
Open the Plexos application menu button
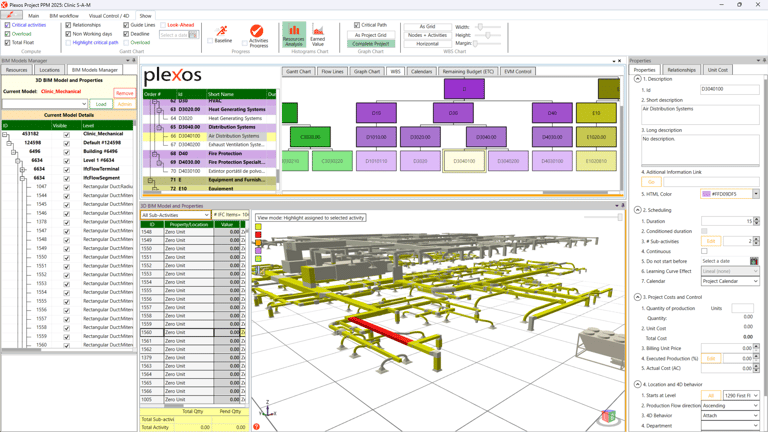tap(11, 15)
